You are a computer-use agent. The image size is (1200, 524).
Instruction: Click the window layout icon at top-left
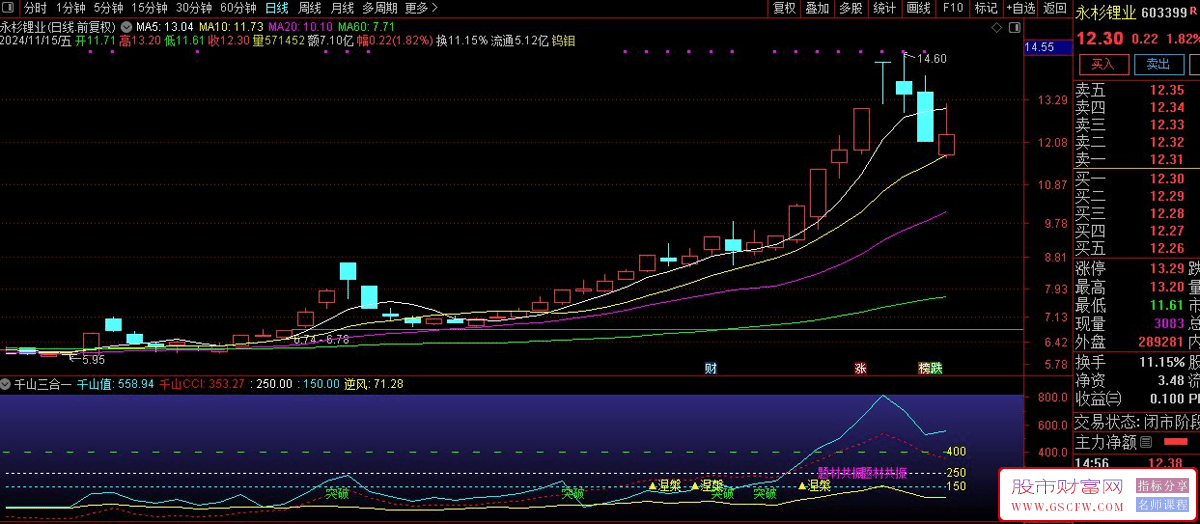(10, 8)
